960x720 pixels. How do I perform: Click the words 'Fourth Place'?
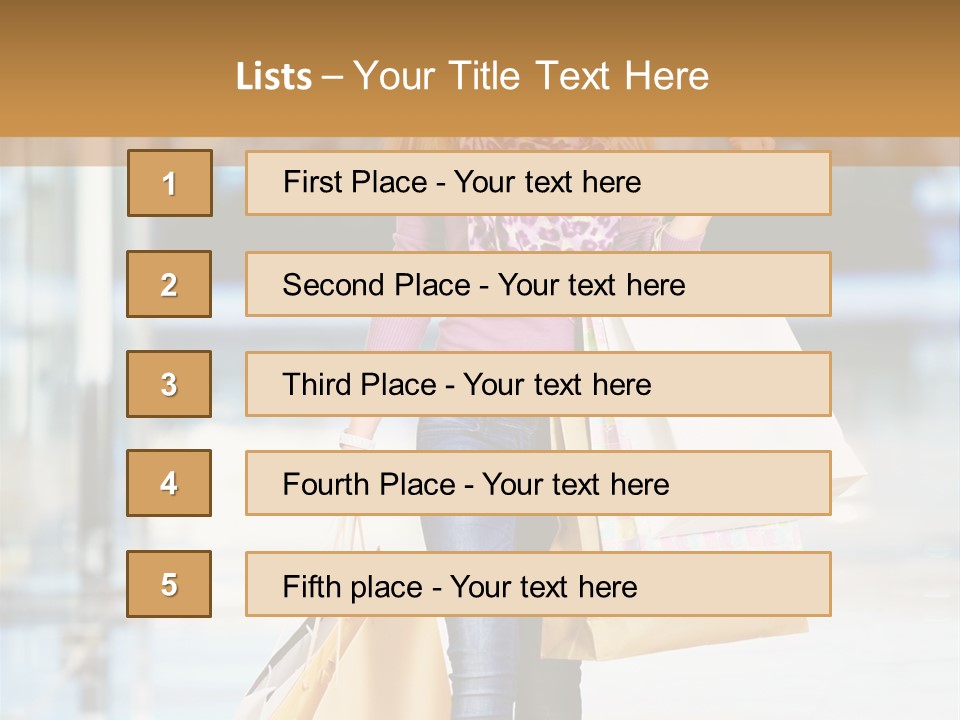(x=369, y=484)
